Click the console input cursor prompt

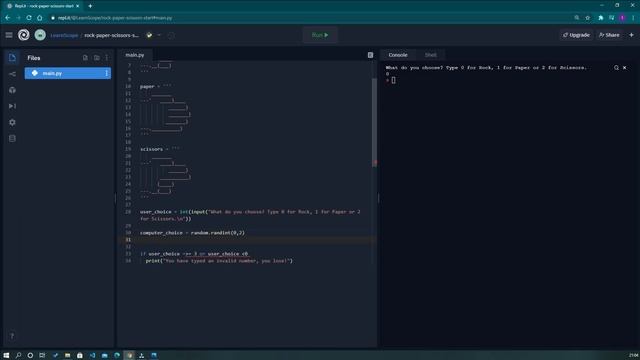tap(393, 80)
